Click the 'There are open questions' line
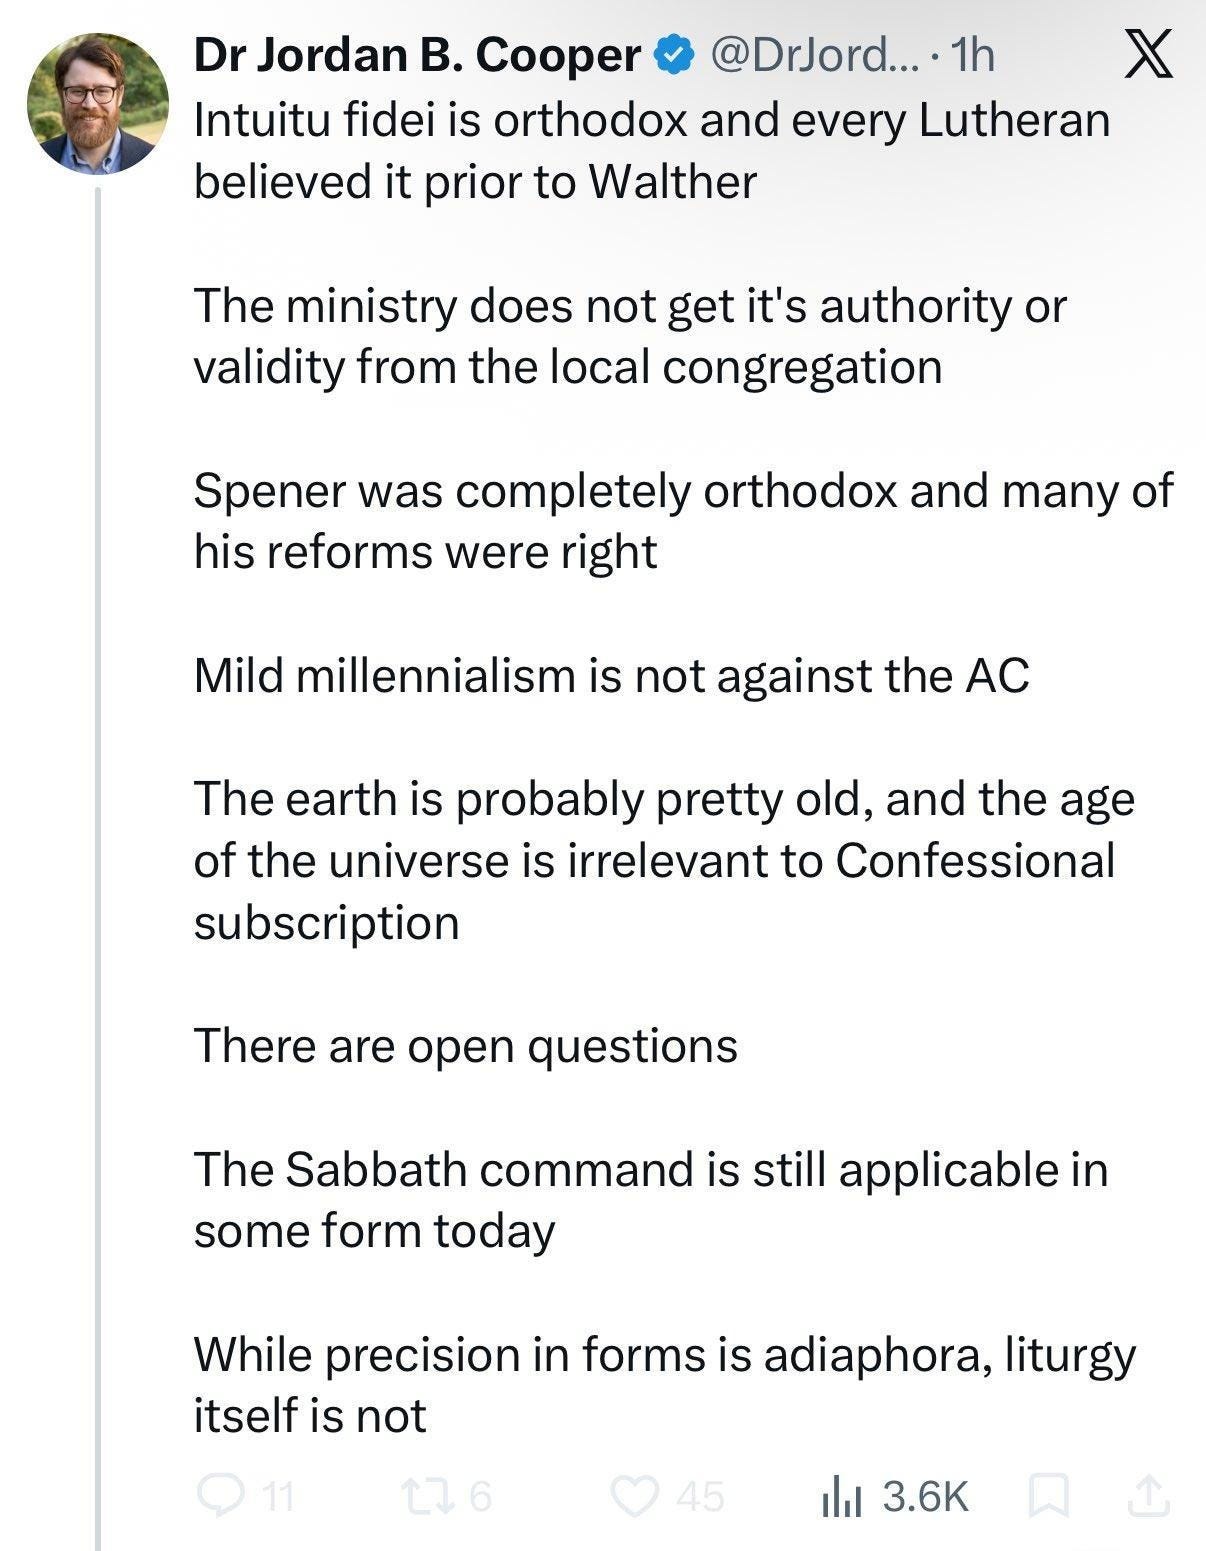Screen dimensions: 1206x1551 [x=465, y=1046]
